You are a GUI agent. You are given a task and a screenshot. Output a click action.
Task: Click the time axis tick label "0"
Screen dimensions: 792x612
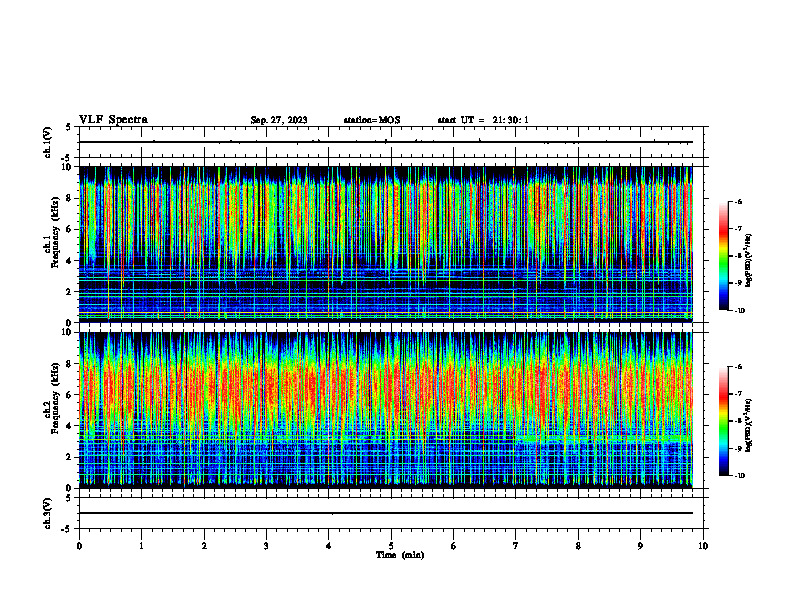click(x=79, y=546)
